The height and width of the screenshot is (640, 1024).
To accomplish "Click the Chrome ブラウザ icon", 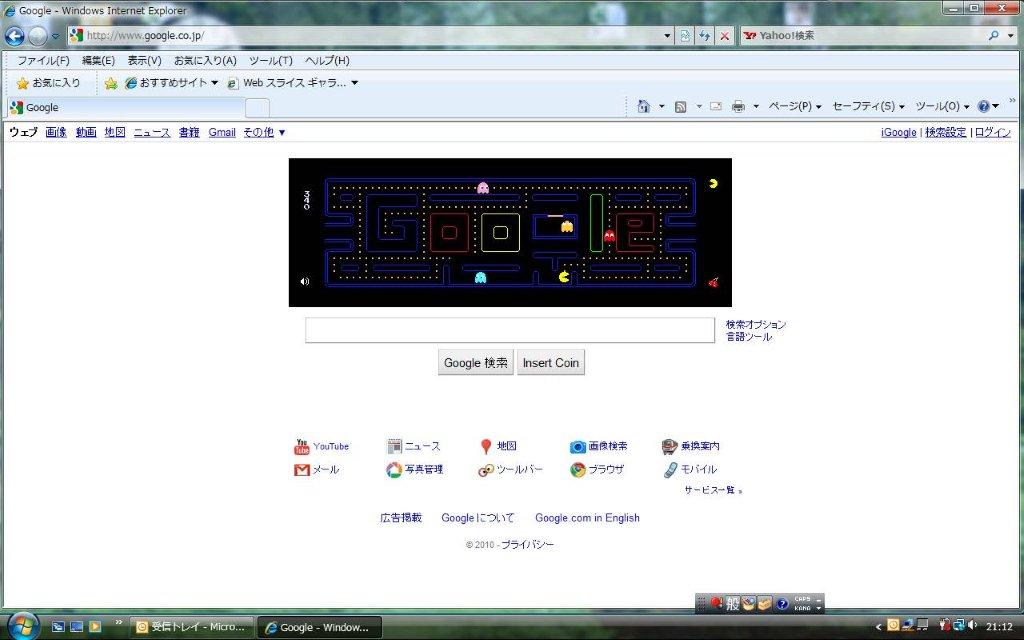I will [x=578, y=470].
